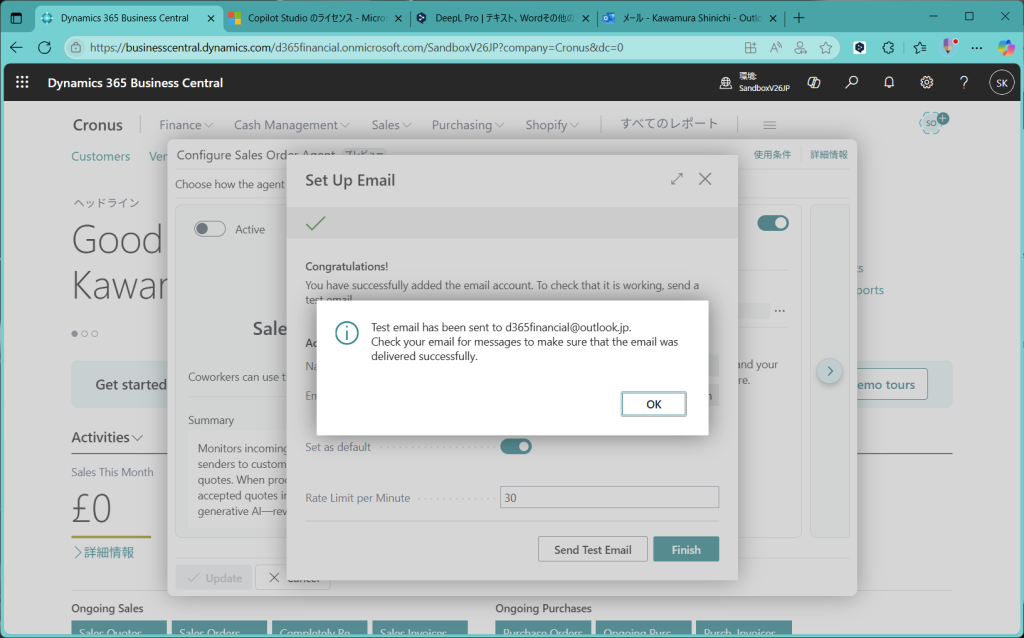Open the 詳細情報 link under Sales This Month
This screenshot has height=638, width=1024.
[x=104, y=552]
